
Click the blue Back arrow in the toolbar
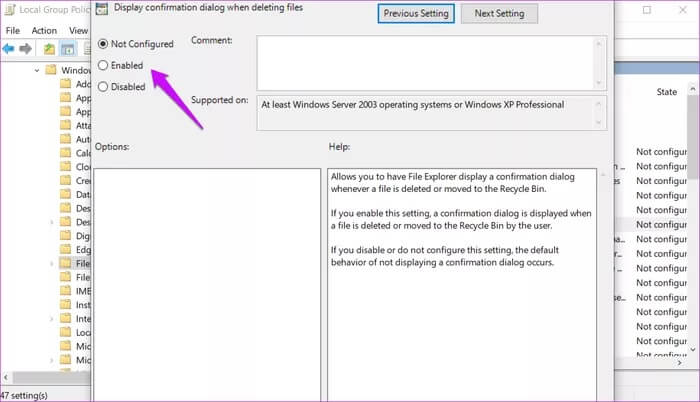pyautogui.click(x=8, y=48)
